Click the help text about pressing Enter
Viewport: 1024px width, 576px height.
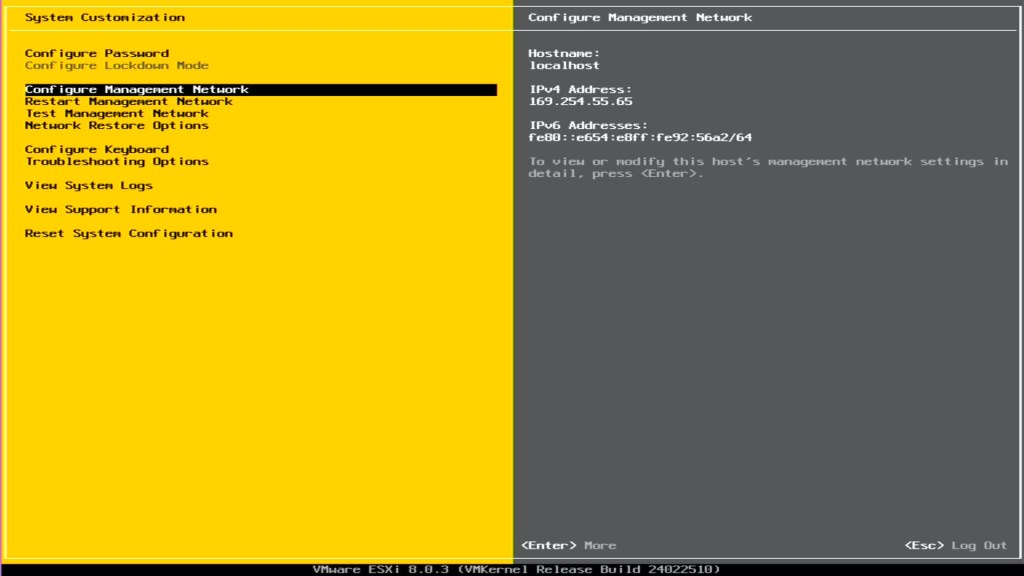(x=768, y=168)
